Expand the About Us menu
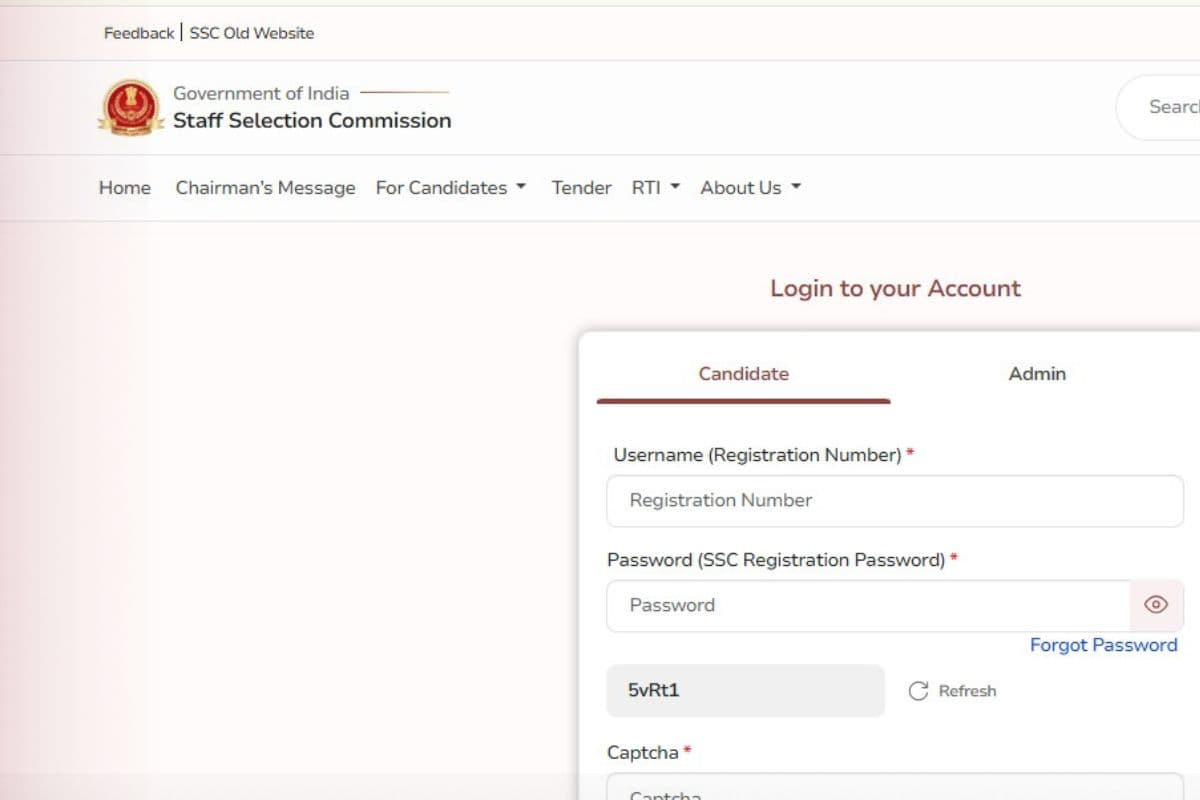1200x800 pixels. click(x=750, y=188)
